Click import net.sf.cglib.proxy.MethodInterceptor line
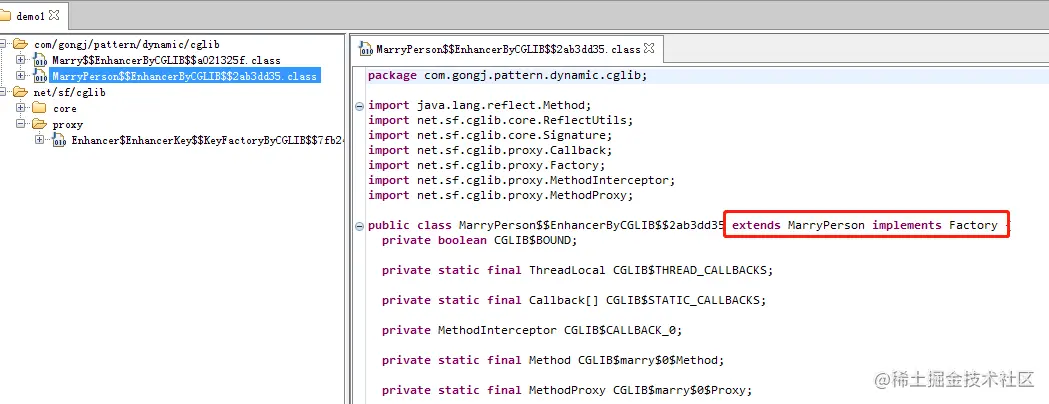1049x404 pixels. click(522, 180)
